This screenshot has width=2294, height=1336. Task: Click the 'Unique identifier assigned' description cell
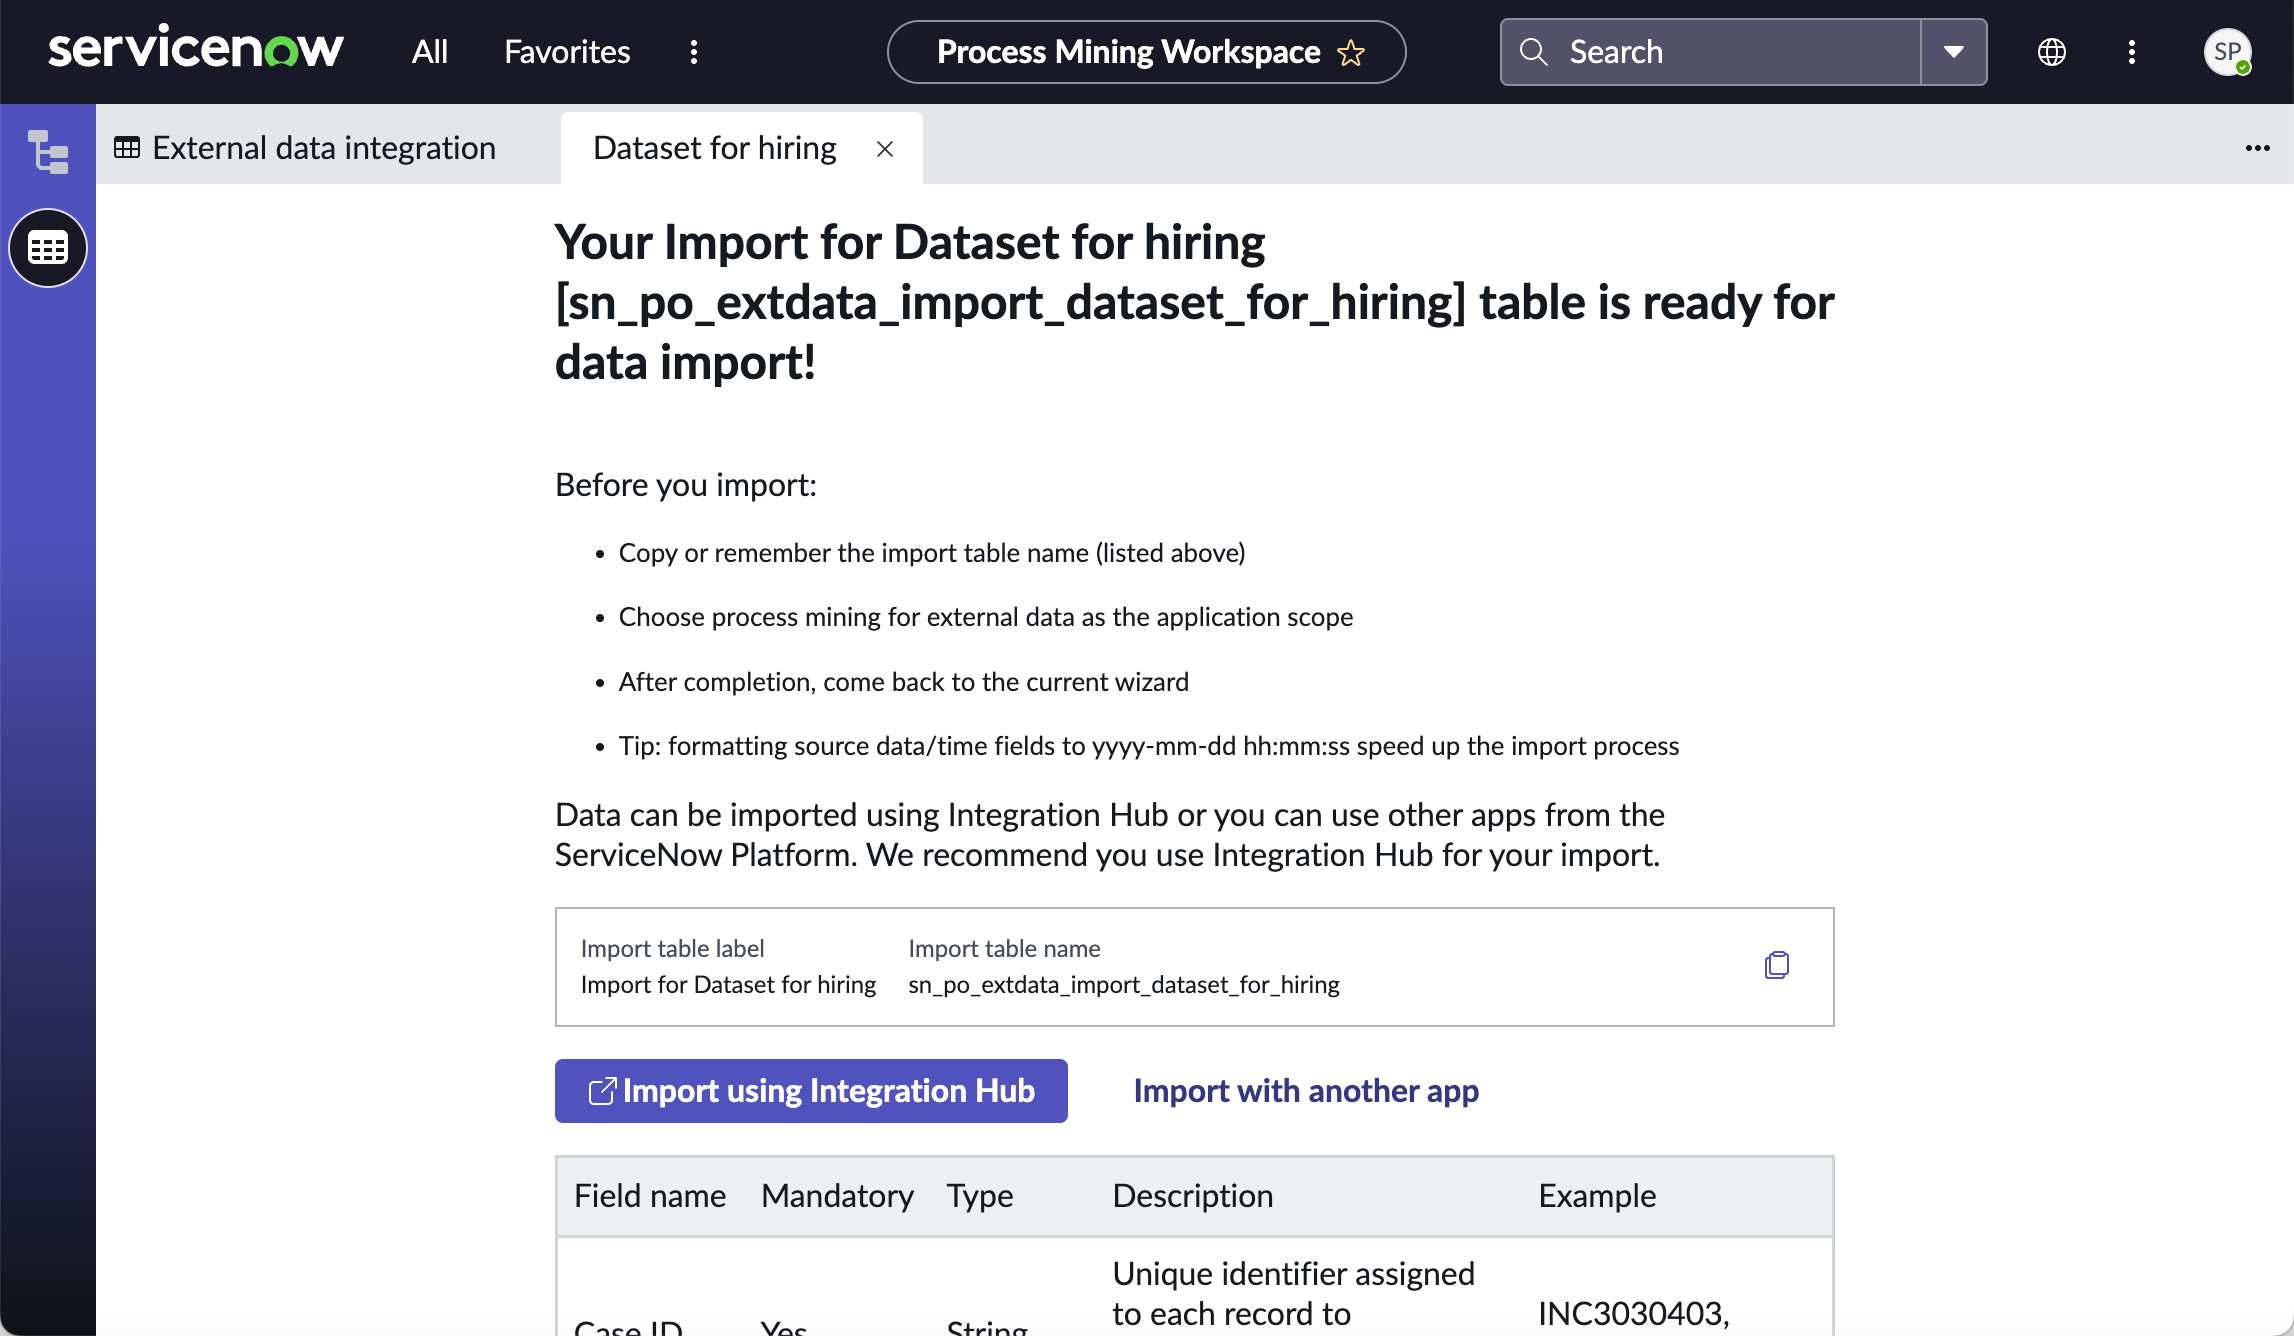click(1294, 1294)
